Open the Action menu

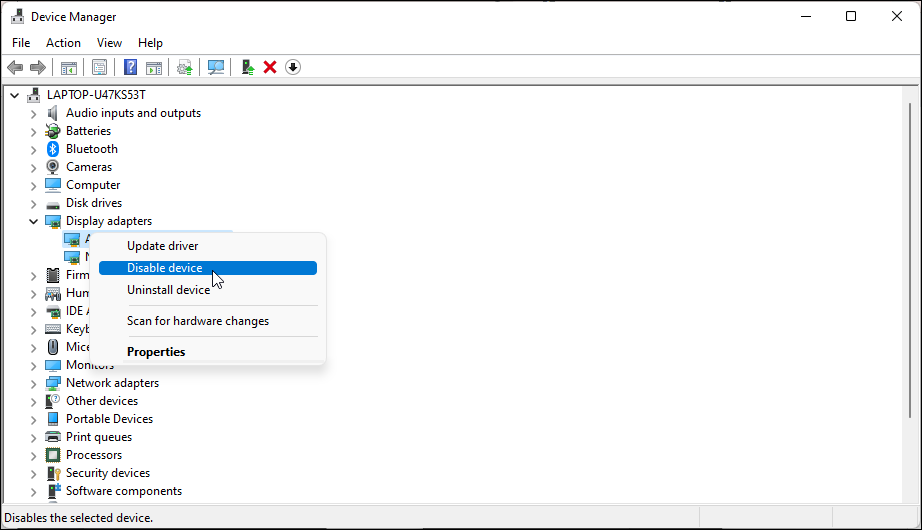tap(64, 43)
